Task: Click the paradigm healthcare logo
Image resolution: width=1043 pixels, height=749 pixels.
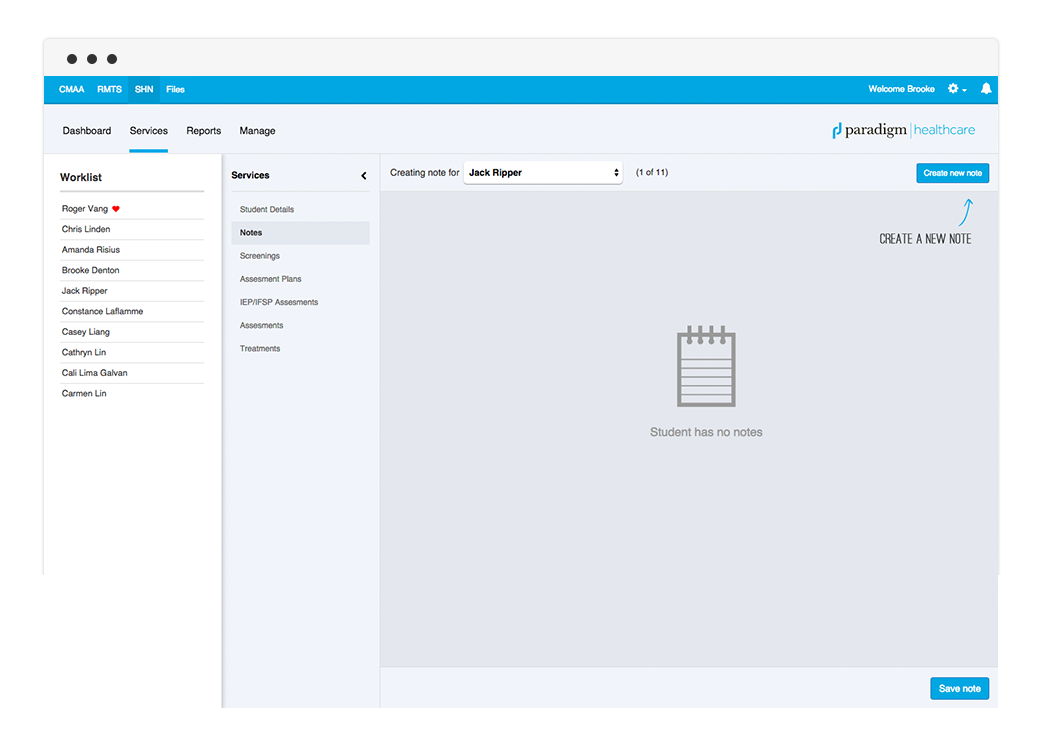Action: (x=903, y=129)
